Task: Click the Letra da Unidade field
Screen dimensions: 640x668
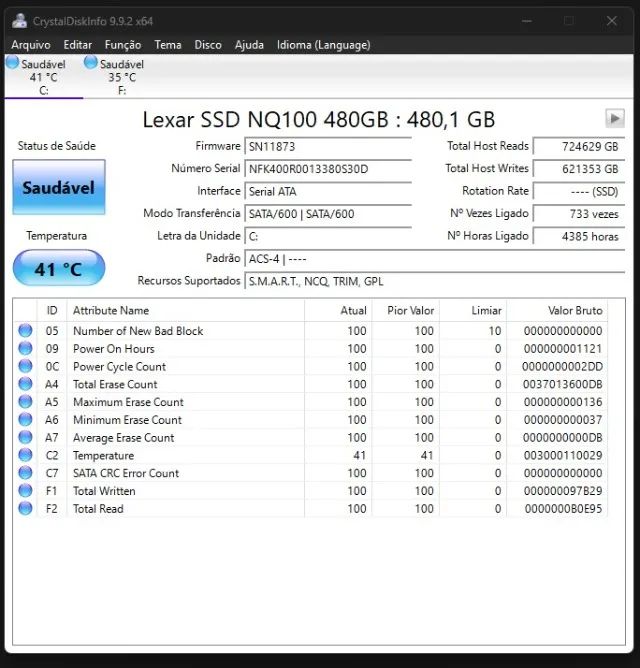Action: coord(328,236)
